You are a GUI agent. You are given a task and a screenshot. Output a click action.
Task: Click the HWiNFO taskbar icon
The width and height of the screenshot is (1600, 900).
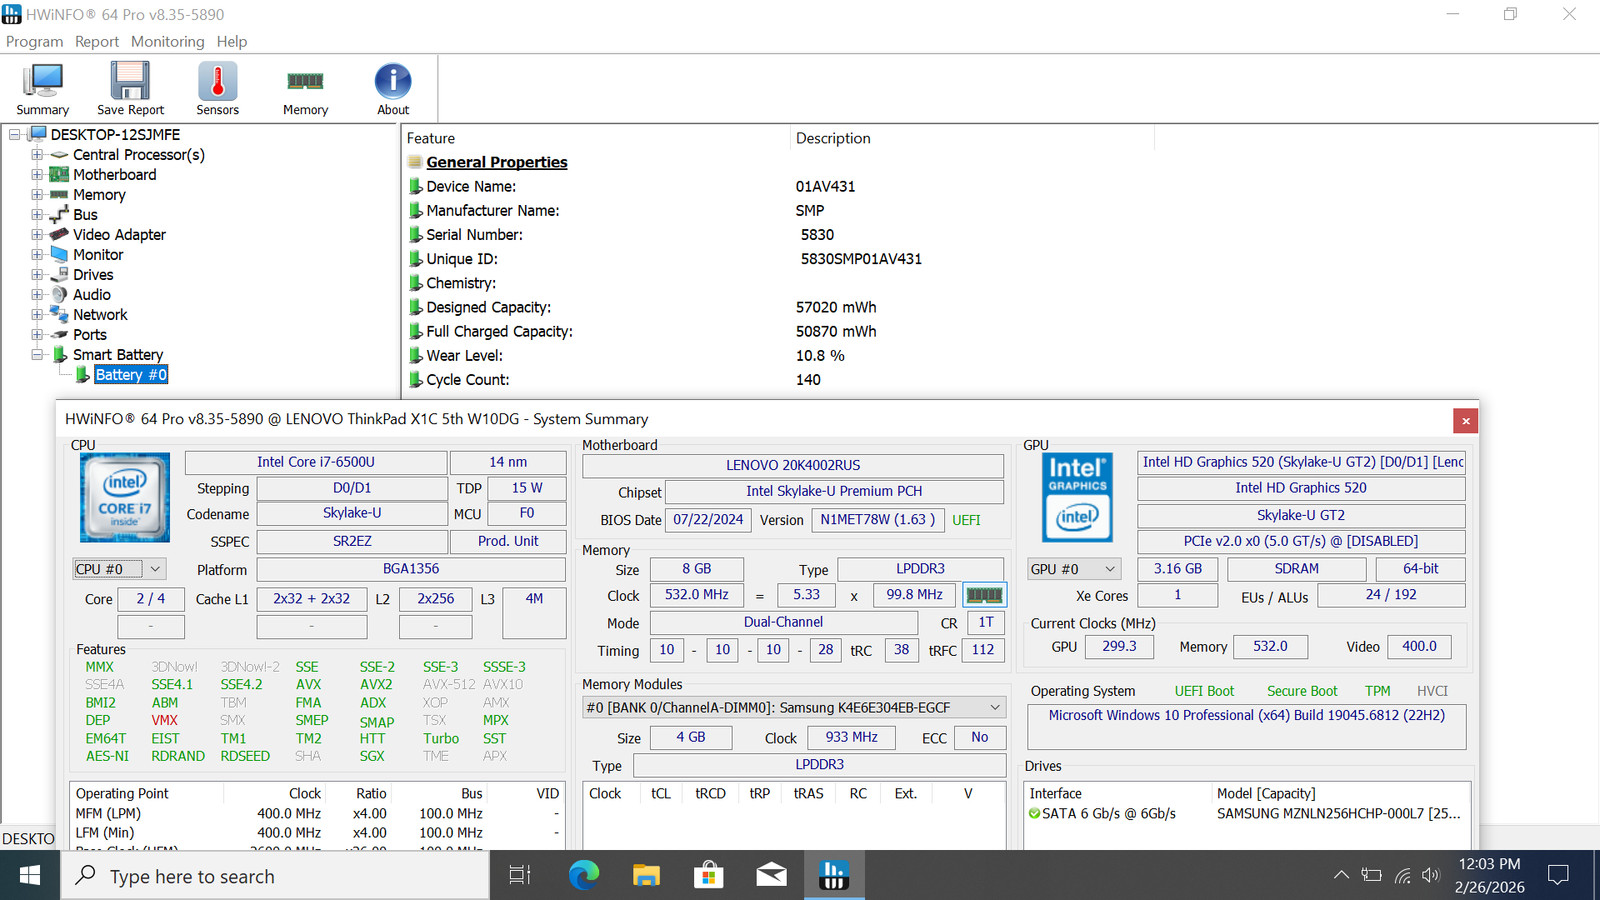pyautogui.click(x=833, y=876)
